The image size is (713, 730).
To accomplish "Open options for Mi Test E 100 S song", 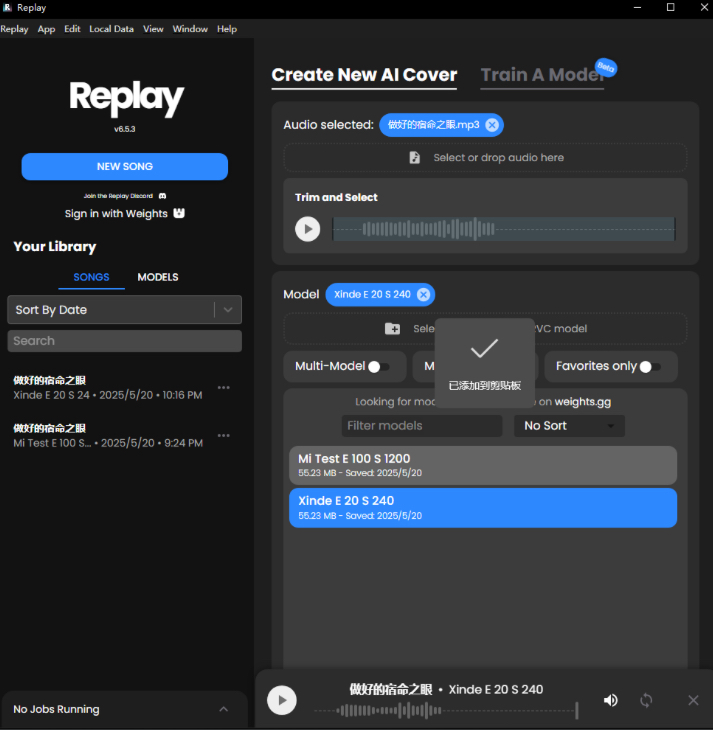I will [x=224, y=435].
